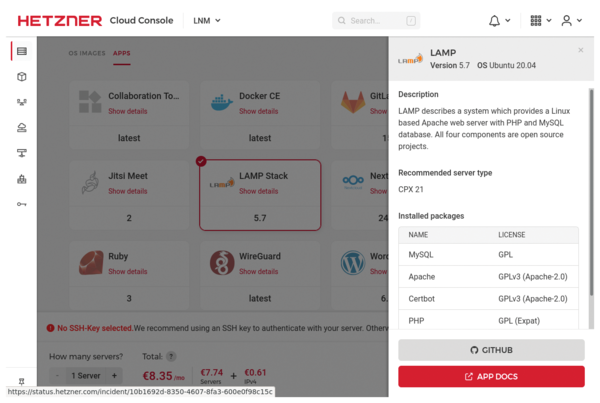The width and height of the screenshot is (600, 403).
Task: Open the APP DOCS button
Action: click(491, 377)
